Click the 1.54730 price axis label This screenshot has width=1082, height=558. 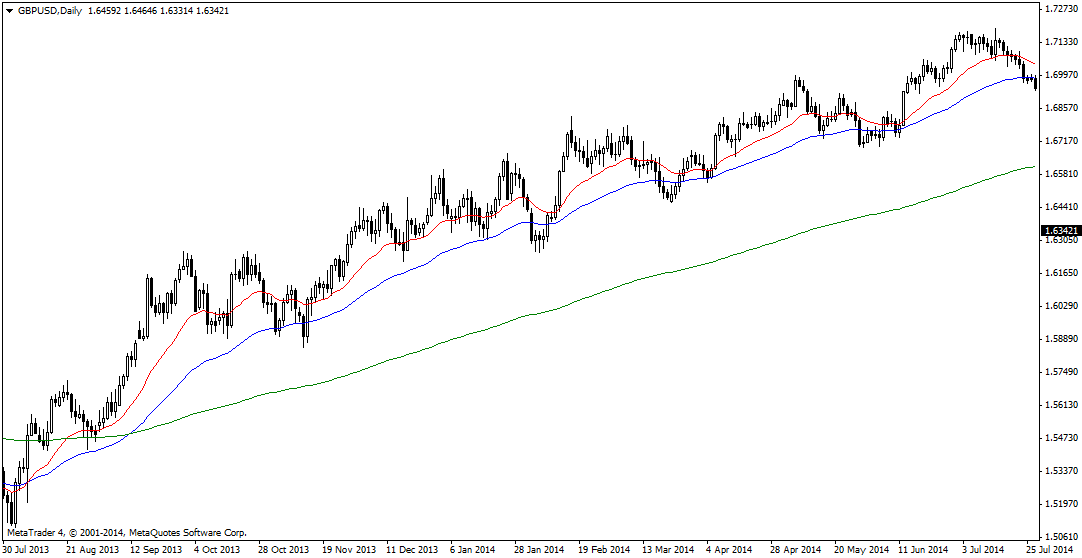click(x=1061, y=438)
